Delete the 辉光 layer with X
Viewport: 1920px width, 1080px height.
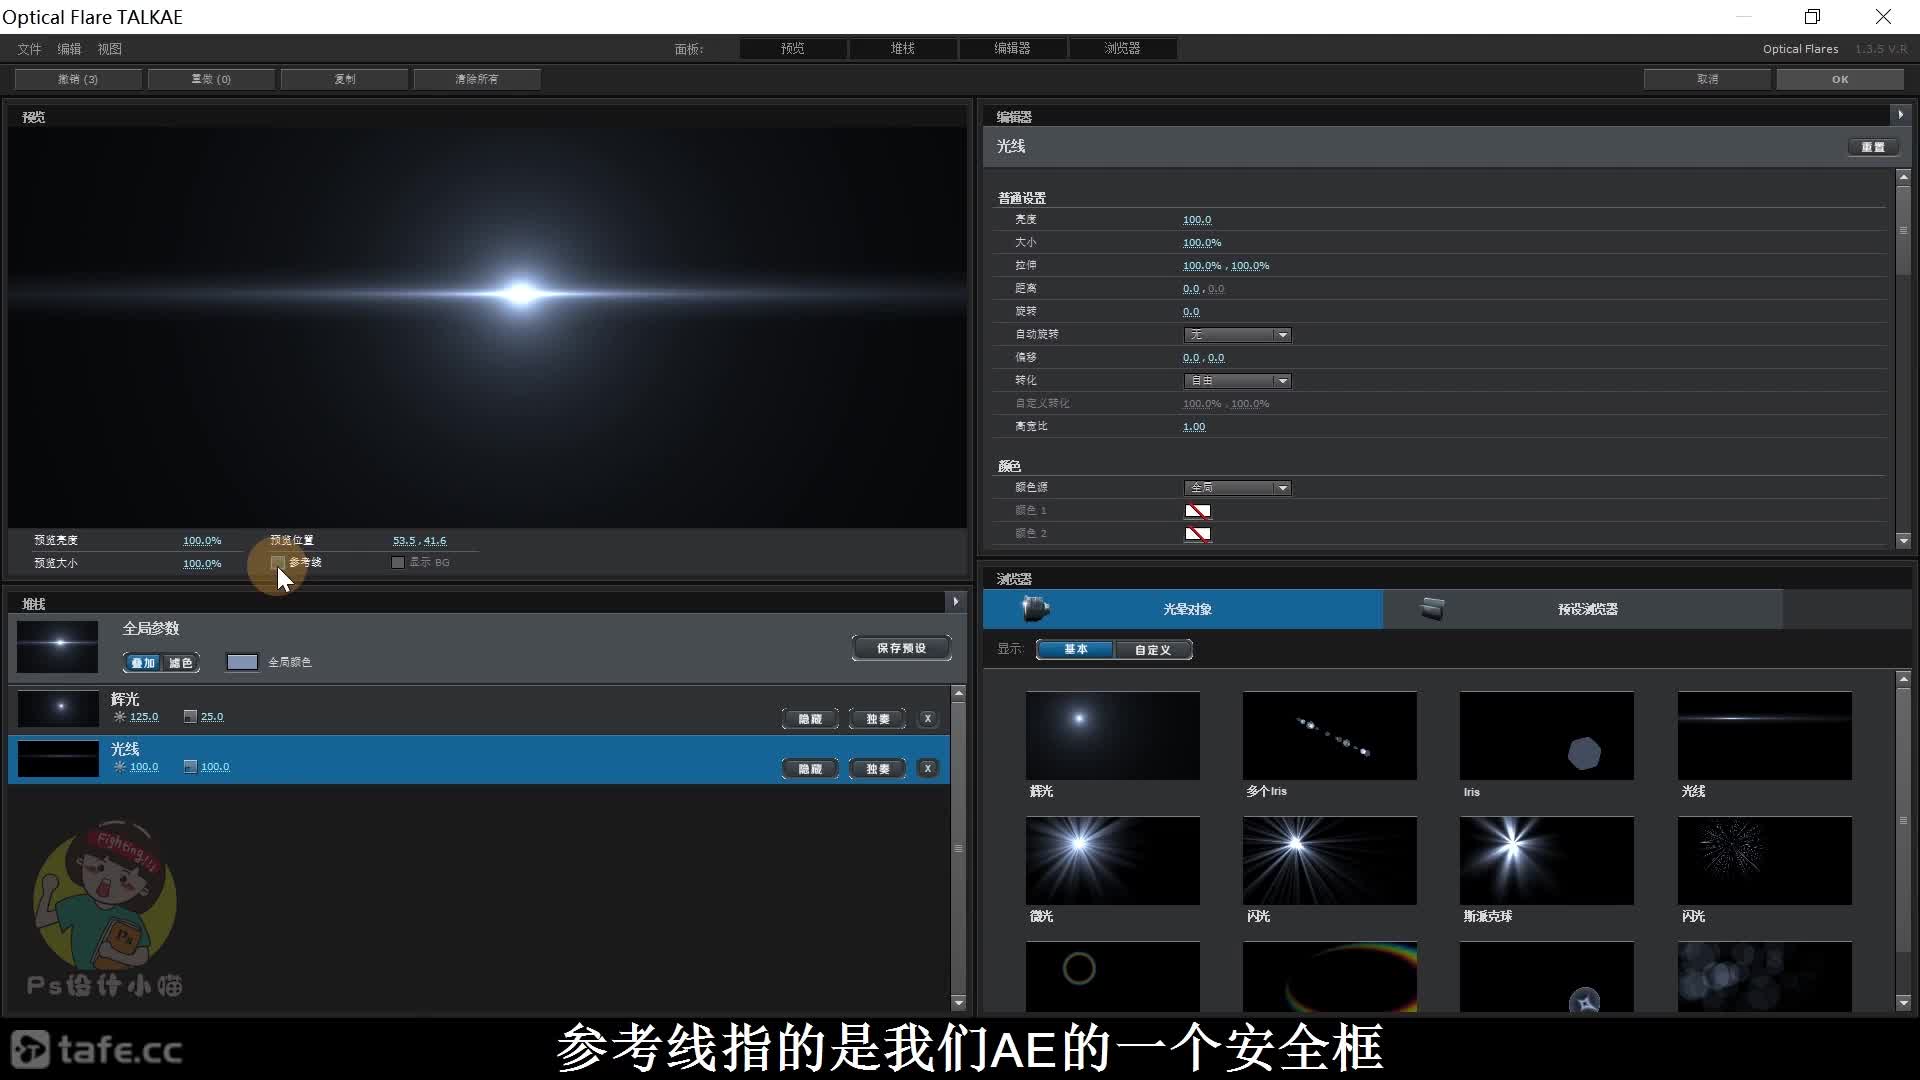coord(928,718)
